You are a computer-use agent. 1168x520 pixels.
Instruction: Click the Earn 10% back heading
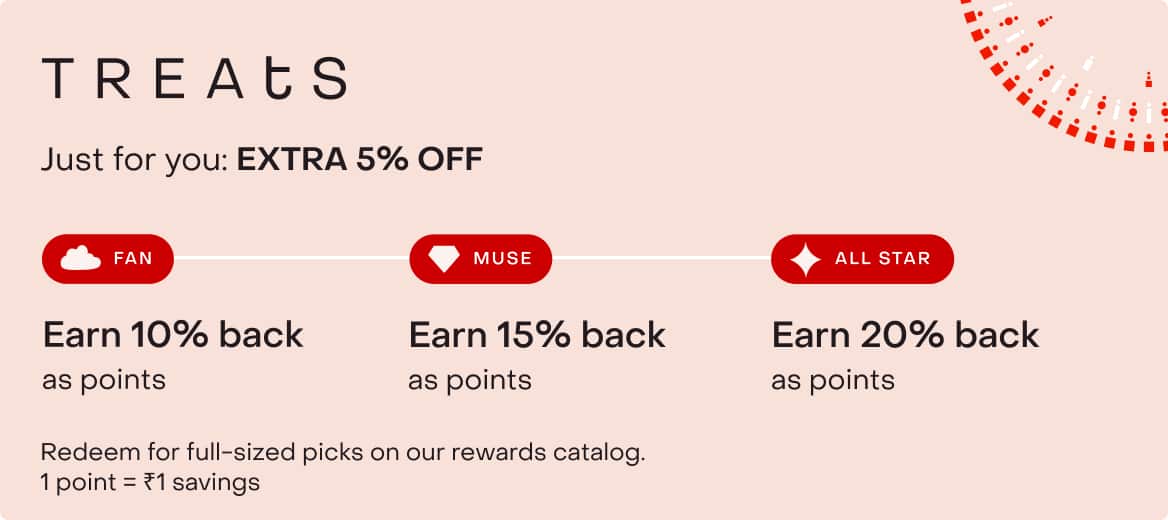[x=173, y=334]
